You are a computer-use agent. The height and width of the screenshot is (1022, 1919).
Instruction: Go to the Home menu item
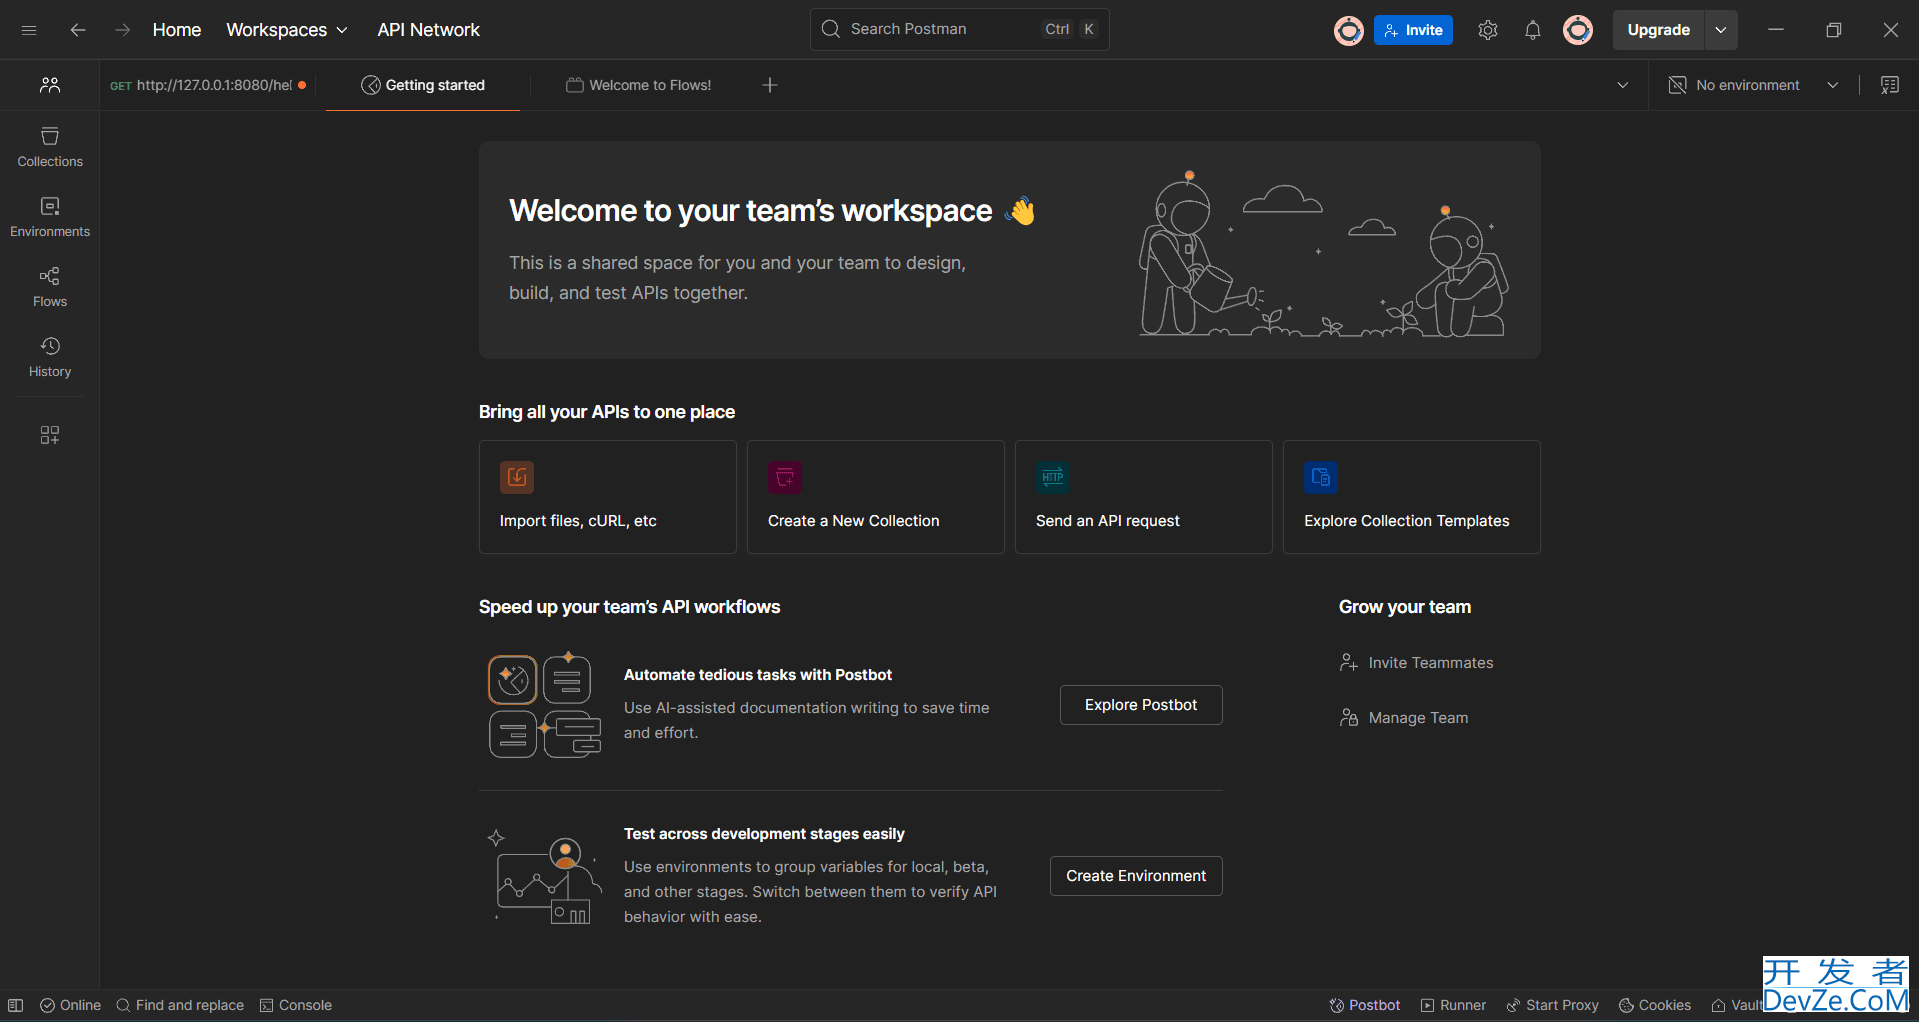tap(177, 30)
